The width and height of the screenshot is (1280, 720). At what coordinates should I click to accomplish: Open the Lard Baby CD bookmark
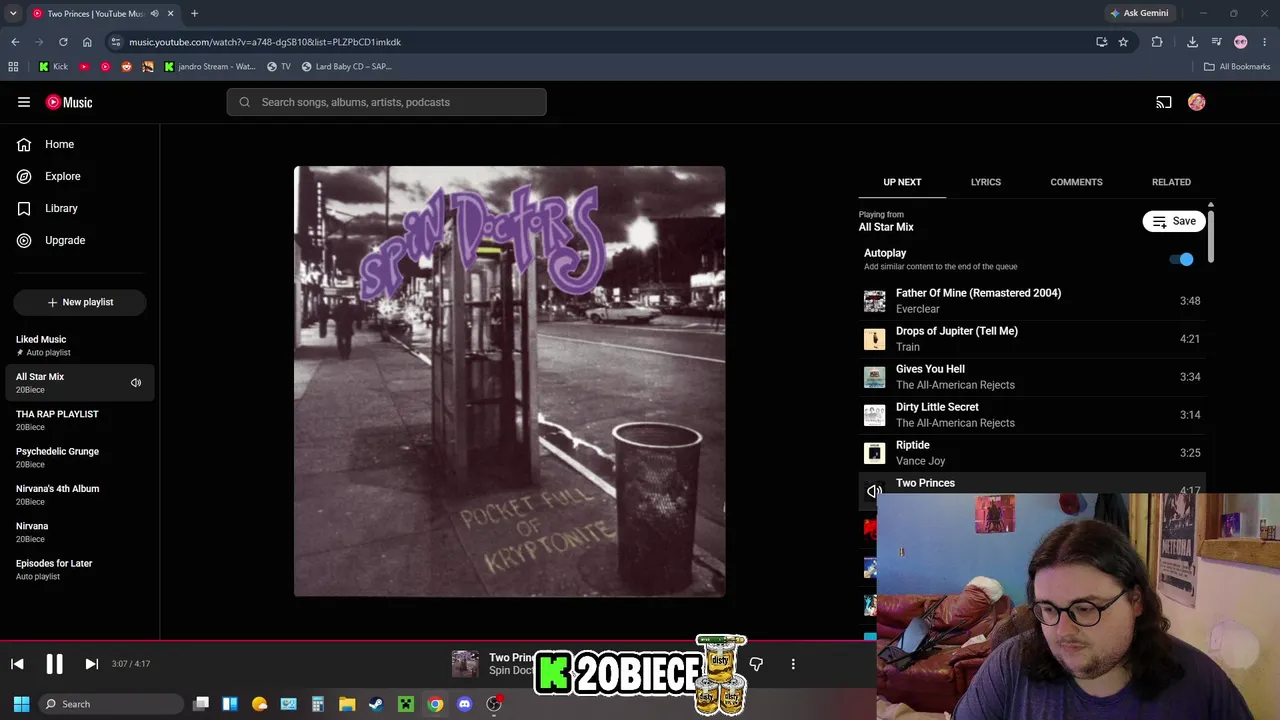[x=347, y=67]
